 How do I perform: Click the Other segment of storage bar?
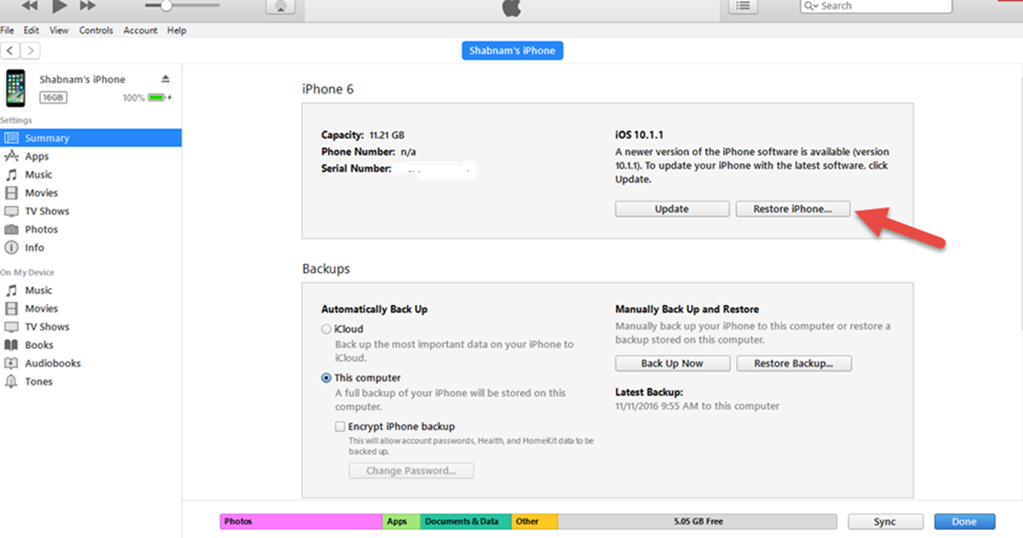pos(534,521)
